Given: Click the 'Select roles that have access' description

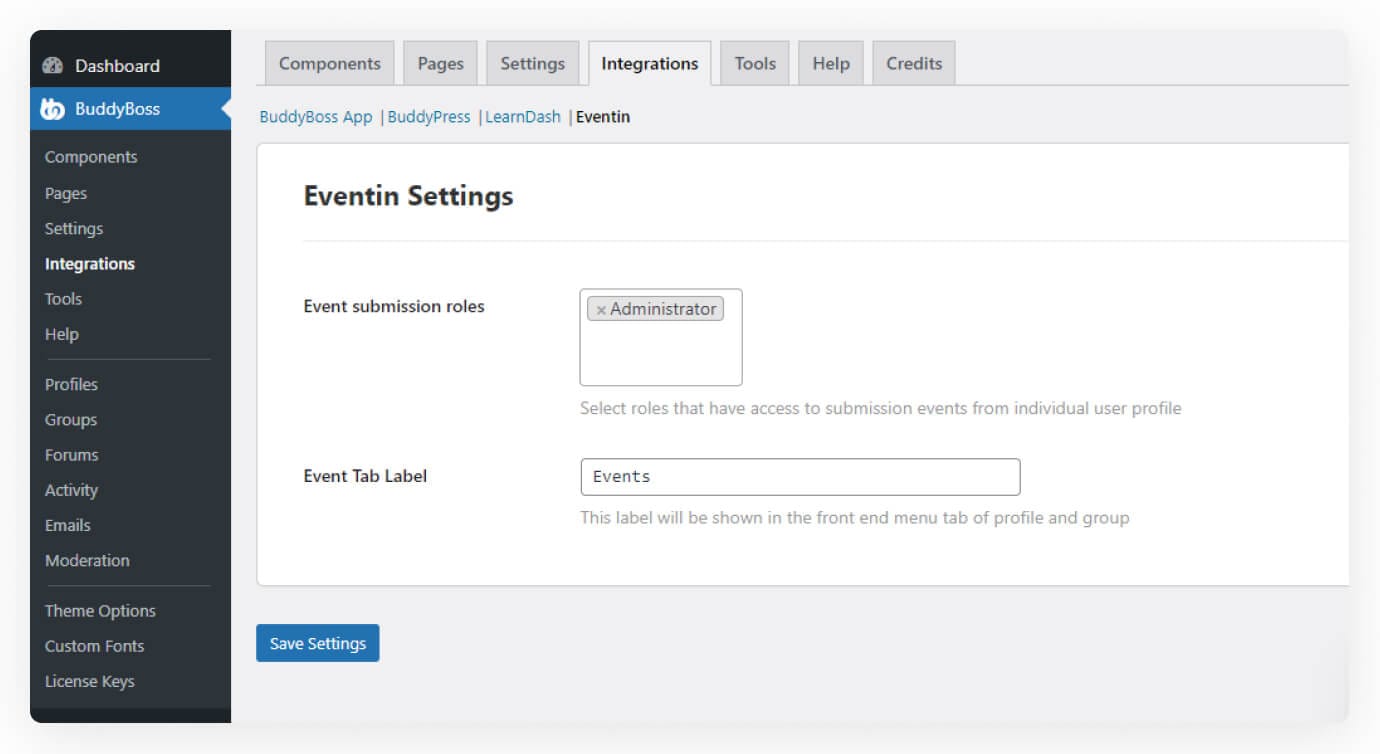Looking at the screenshot, I should 881,408.
